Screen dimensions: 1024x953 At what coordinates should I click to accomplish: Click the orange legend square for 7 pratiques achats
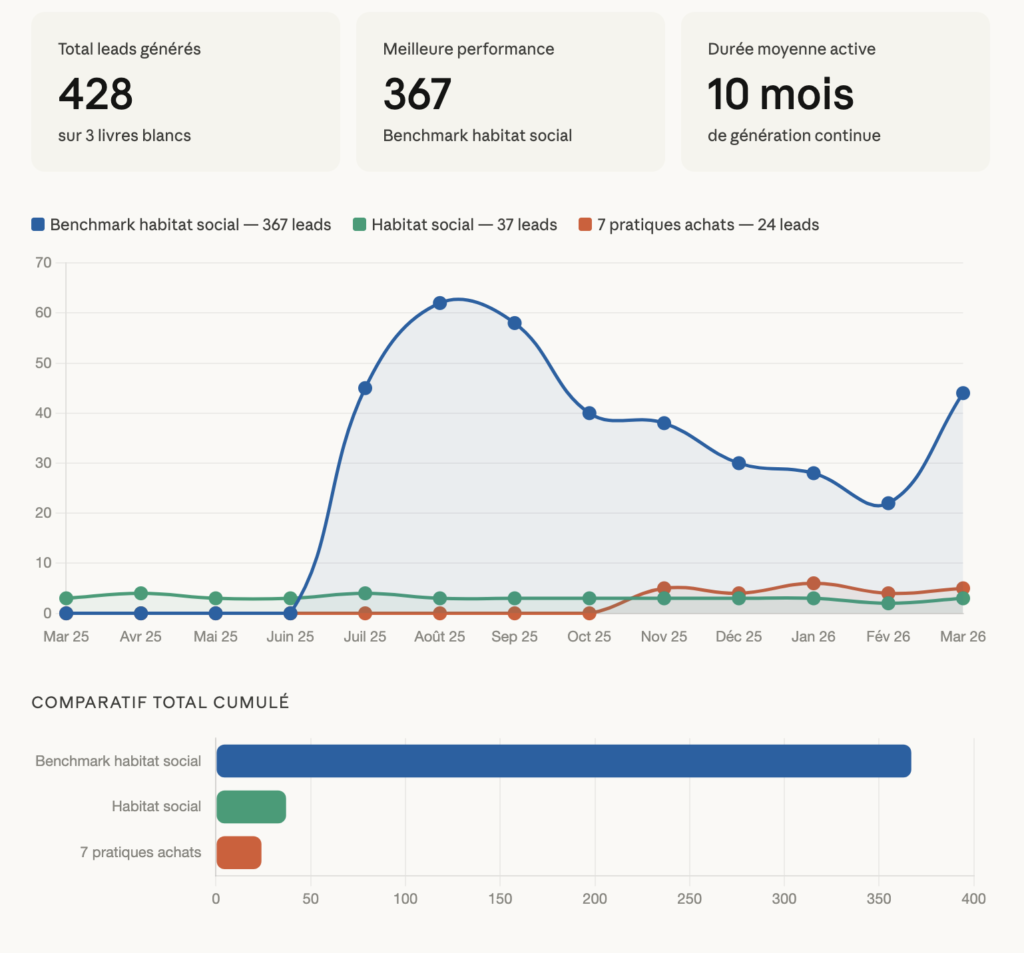click(x=585, y=225)
